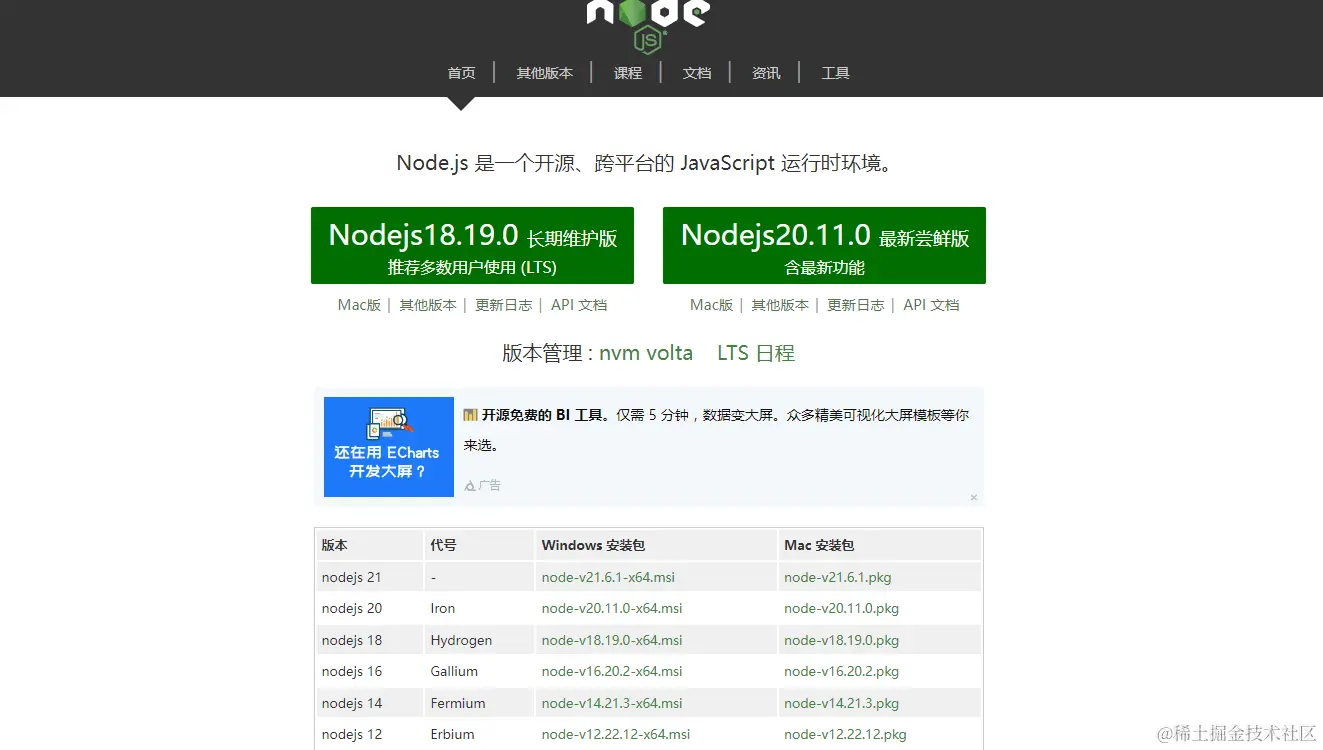1323x750 pixels.
Task: Download node-v20.11.0.pkg Mac installer
Action: 842,608
